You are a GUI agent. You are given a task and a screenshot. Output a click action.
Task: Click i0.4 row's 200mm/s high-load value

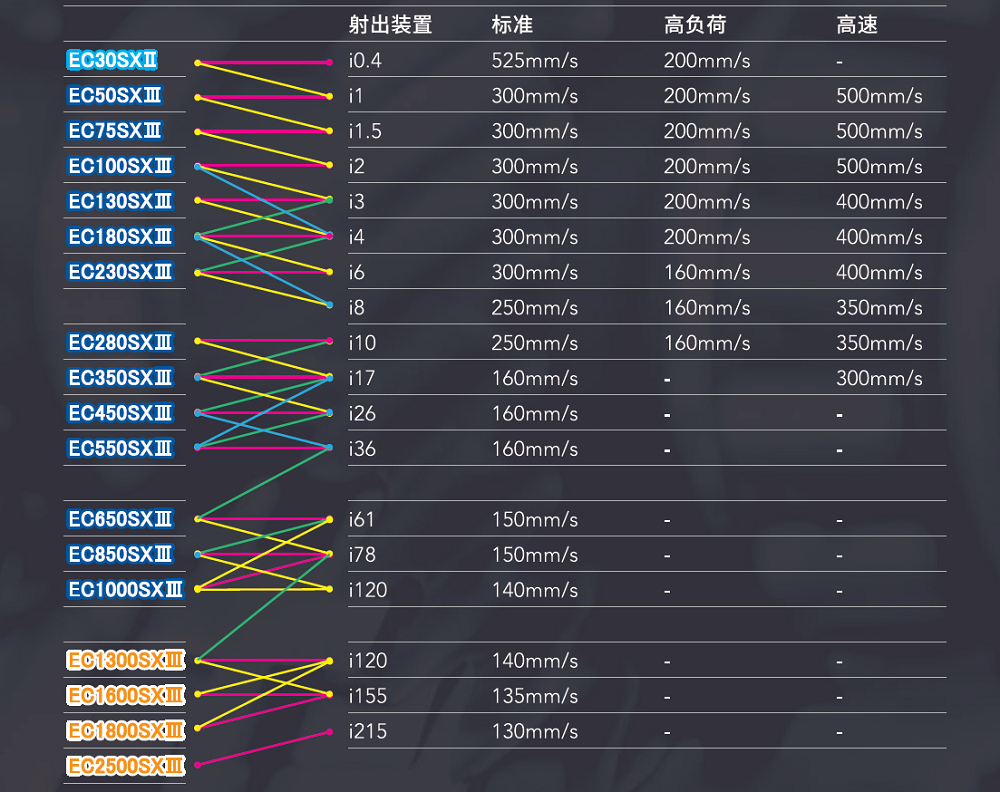point(707,61)
